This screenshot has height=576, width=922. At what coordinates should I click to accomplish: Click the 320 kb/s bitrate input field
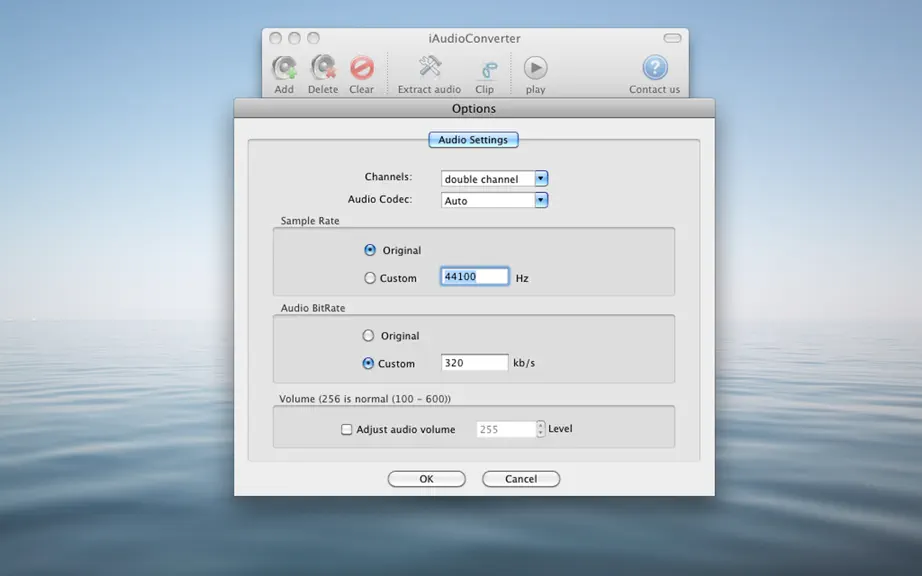(475, 363)
